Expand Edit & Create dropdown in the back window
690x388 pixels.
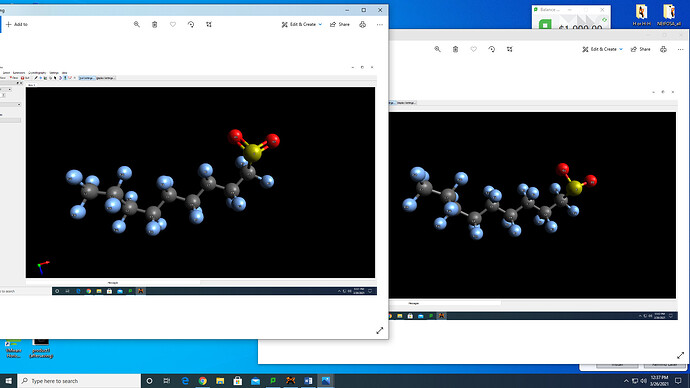pos(602,49)
